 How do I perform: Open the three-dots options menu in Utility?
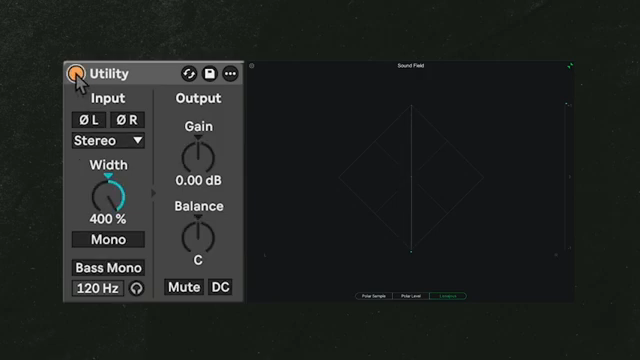point(230,74)
